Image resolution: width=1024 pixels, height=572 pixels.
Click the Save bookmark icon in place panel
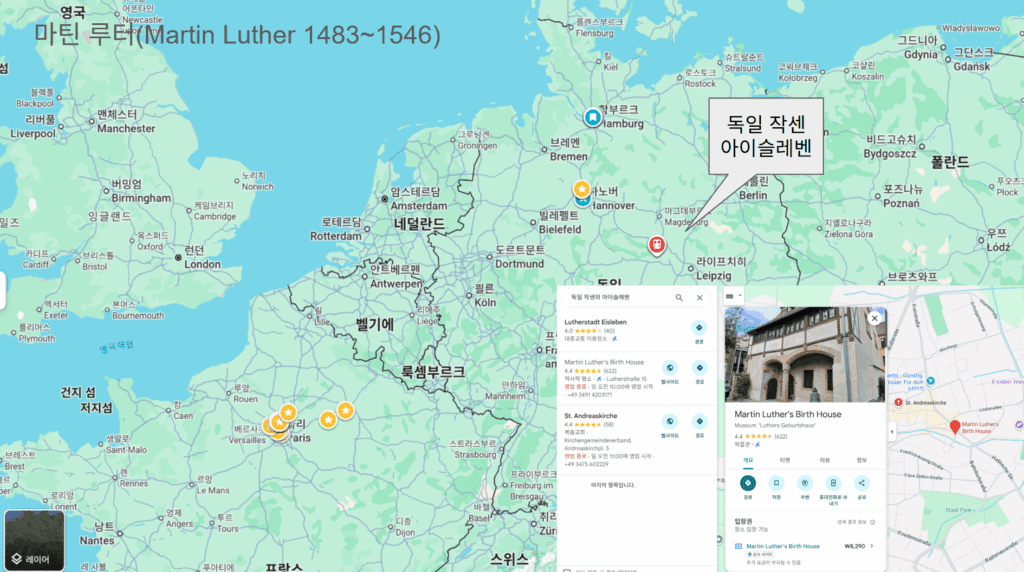776,482
